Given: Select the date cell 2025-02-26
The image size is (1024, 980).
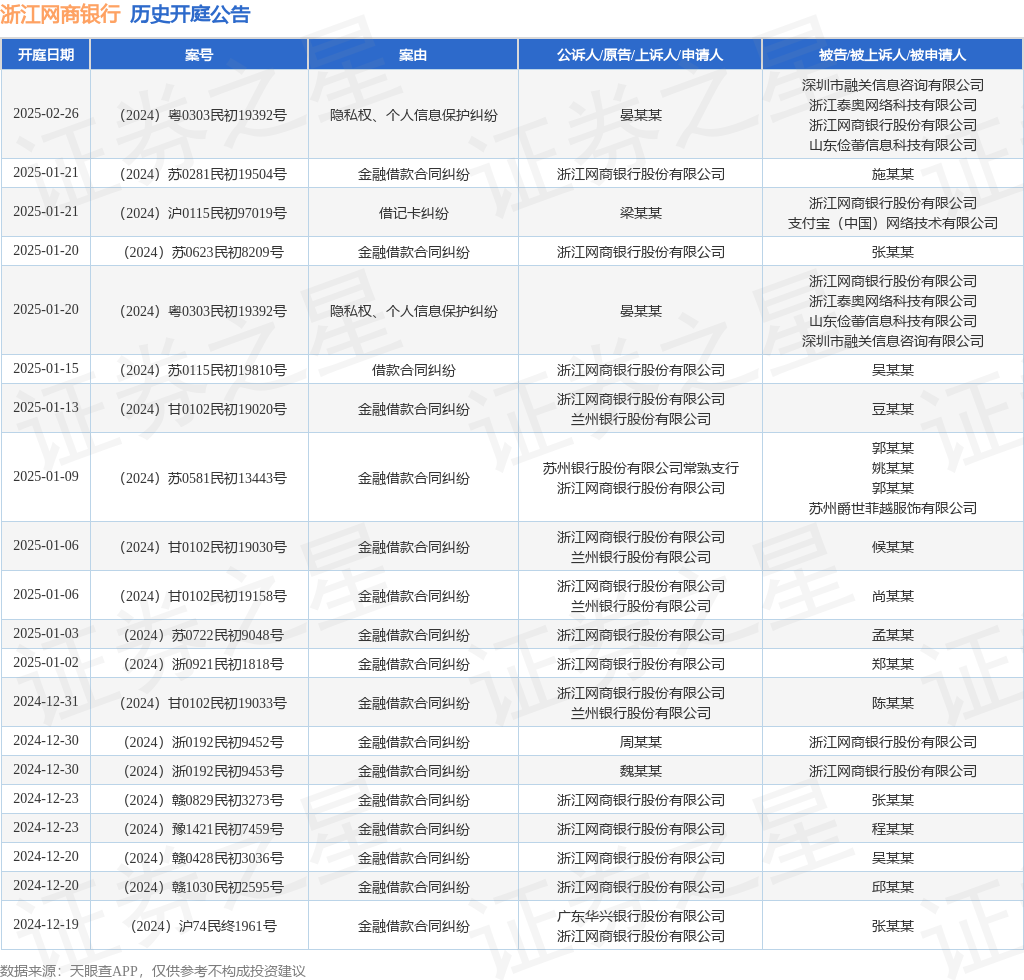Looking at the screenshot, I should pyautogui.click(x=46, y=114).
